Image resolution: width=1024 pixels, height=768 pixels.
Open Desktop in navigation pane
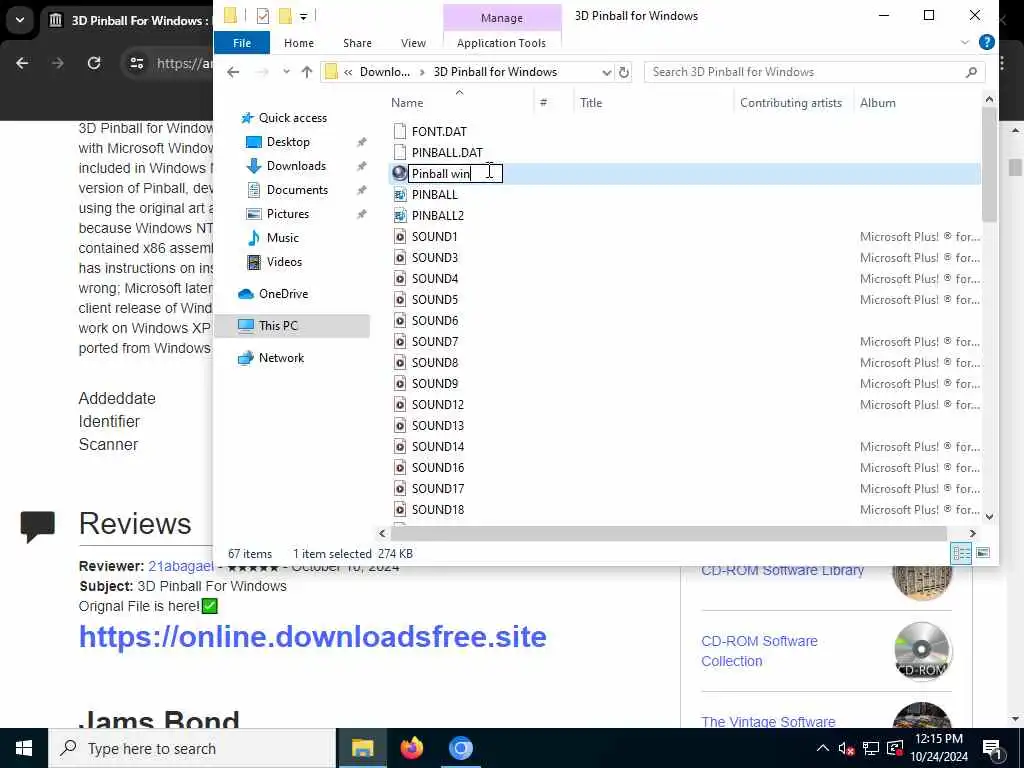[288, 142]
